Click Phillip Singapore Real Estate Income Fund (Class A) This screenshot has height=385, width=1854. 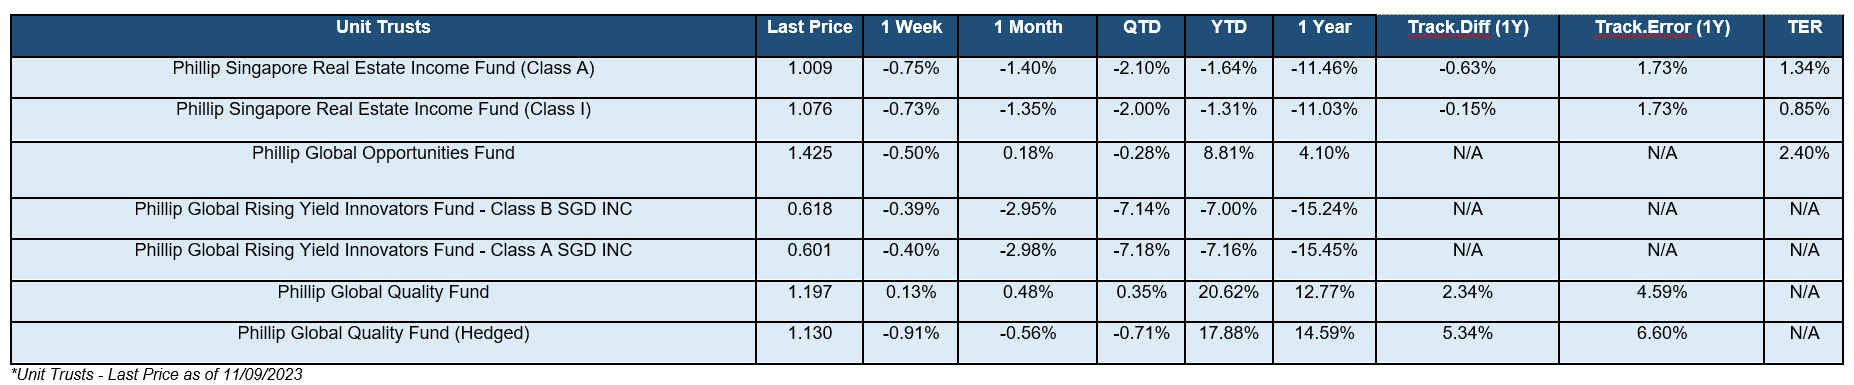(x=383, y=69)
